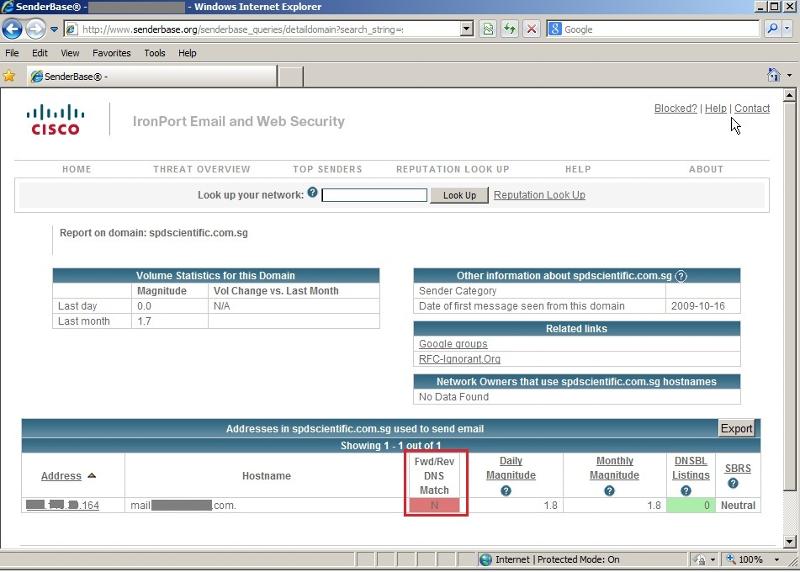
Task: Open the RFC-Ignorant.Org link
Action: tap(460, 359)
